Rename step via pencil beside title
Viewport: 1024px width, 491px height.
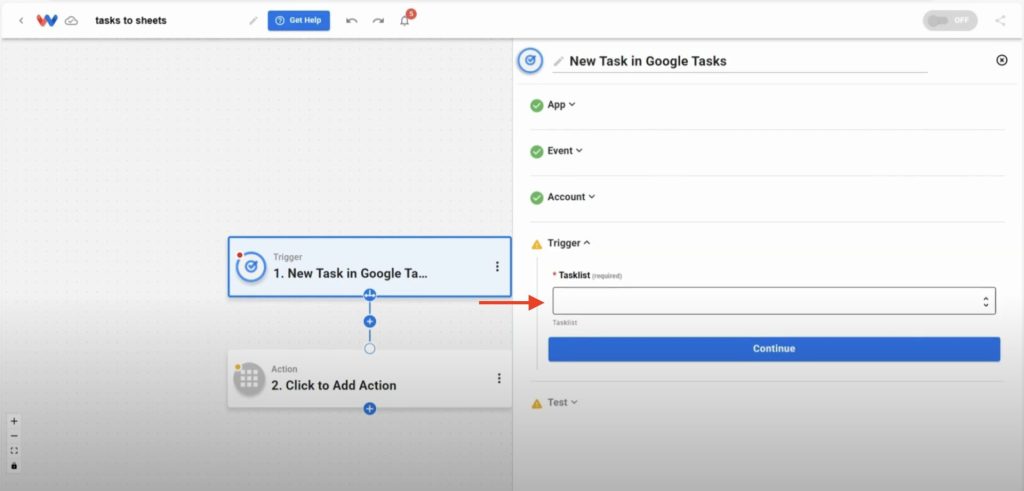point(558,61)
